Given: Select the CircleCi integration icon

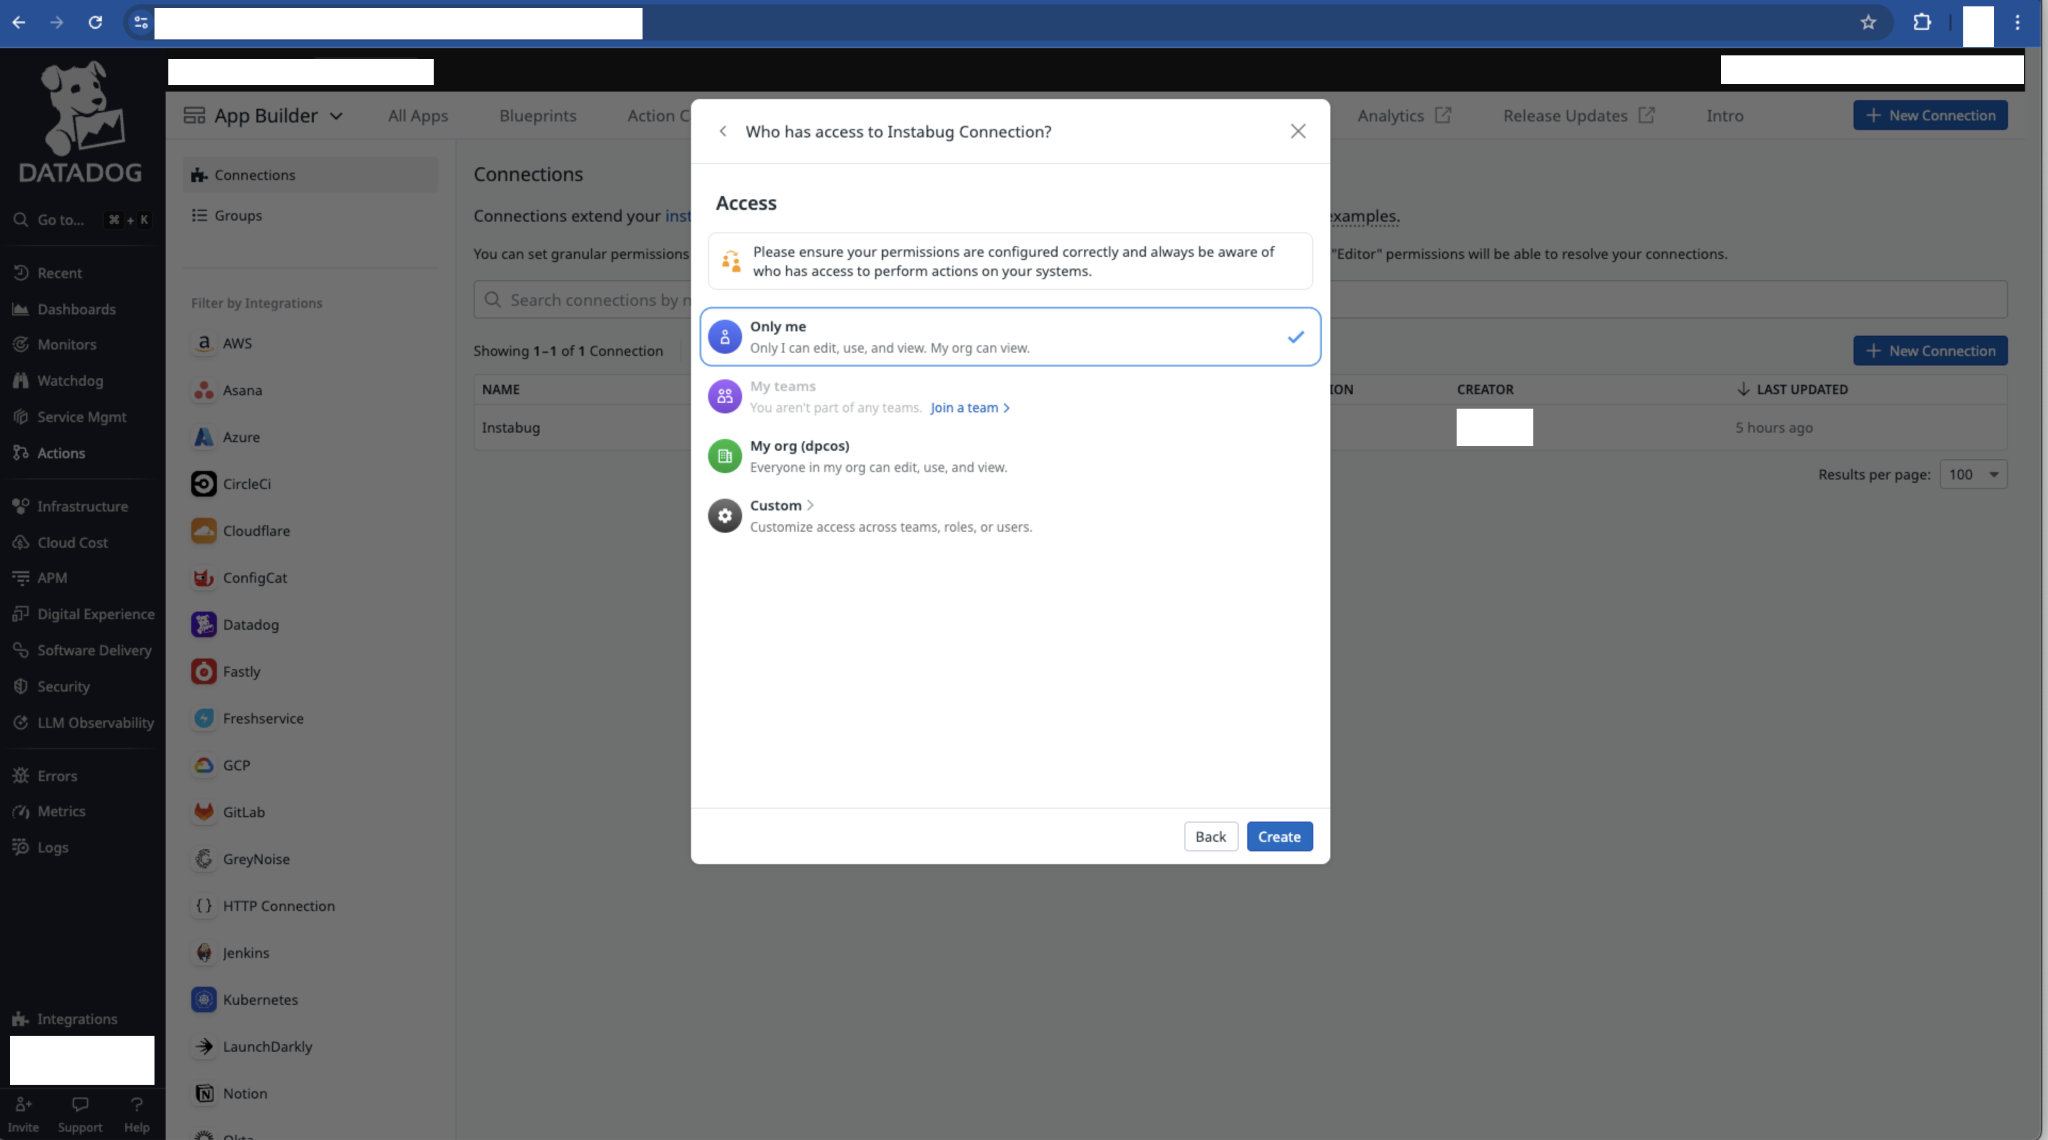Looking at the screenshot, I should [x=204, y=484].
